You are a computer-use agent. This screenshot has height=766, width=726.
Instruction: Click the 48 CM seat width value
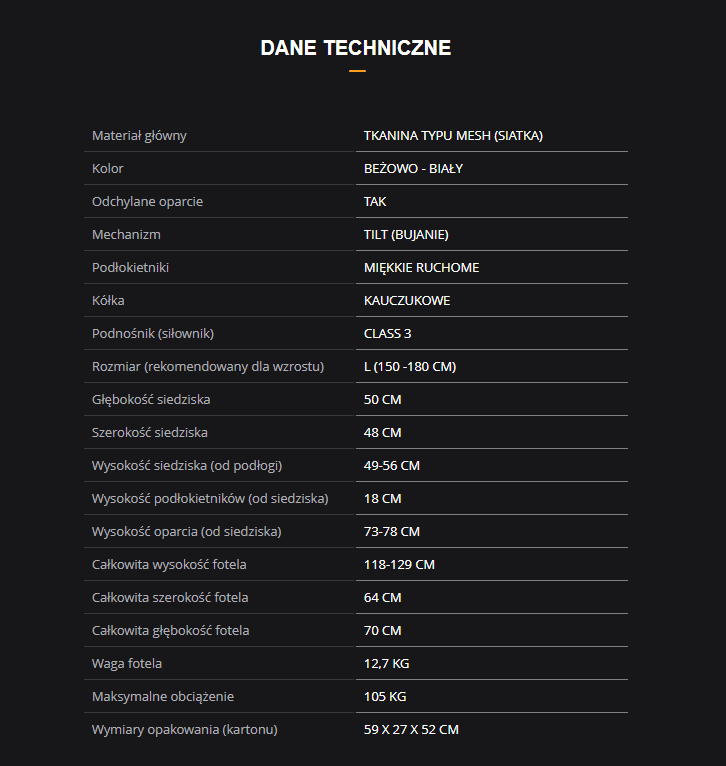coord(383,433)
